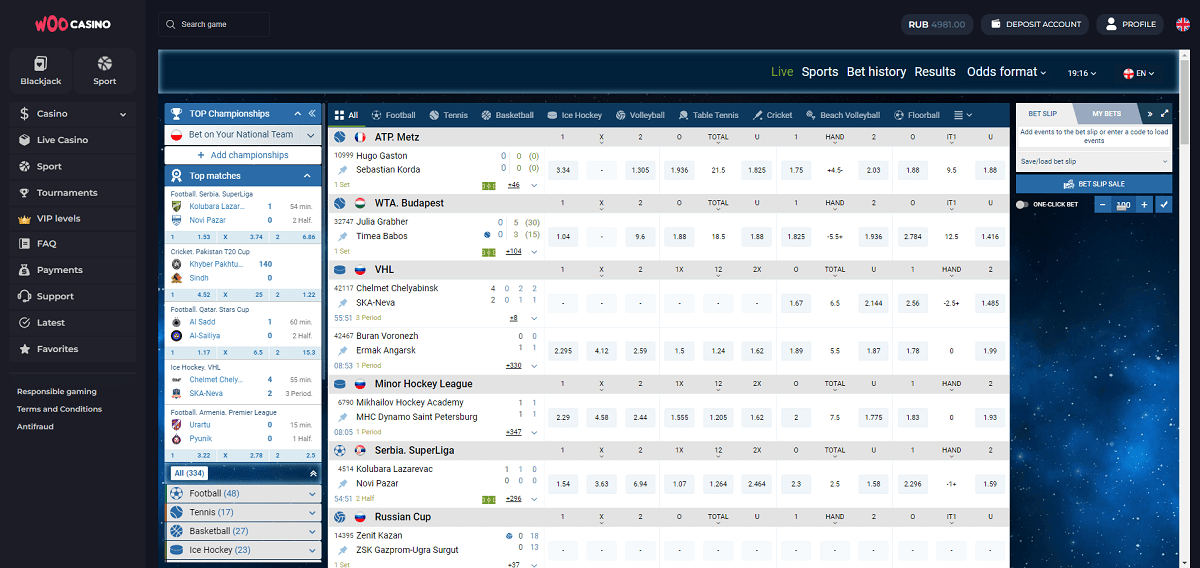Expand Bet on Your National Team

coord(242,134)
